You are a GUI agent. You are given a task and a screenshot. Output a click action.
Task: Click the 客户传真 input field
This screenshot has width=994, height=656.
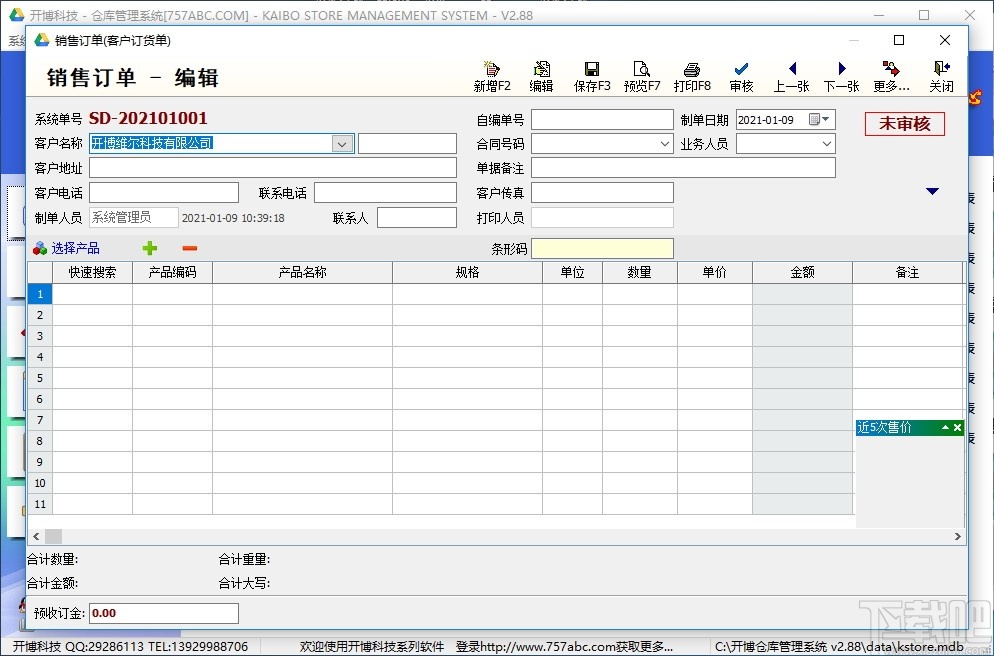[602, 193]
